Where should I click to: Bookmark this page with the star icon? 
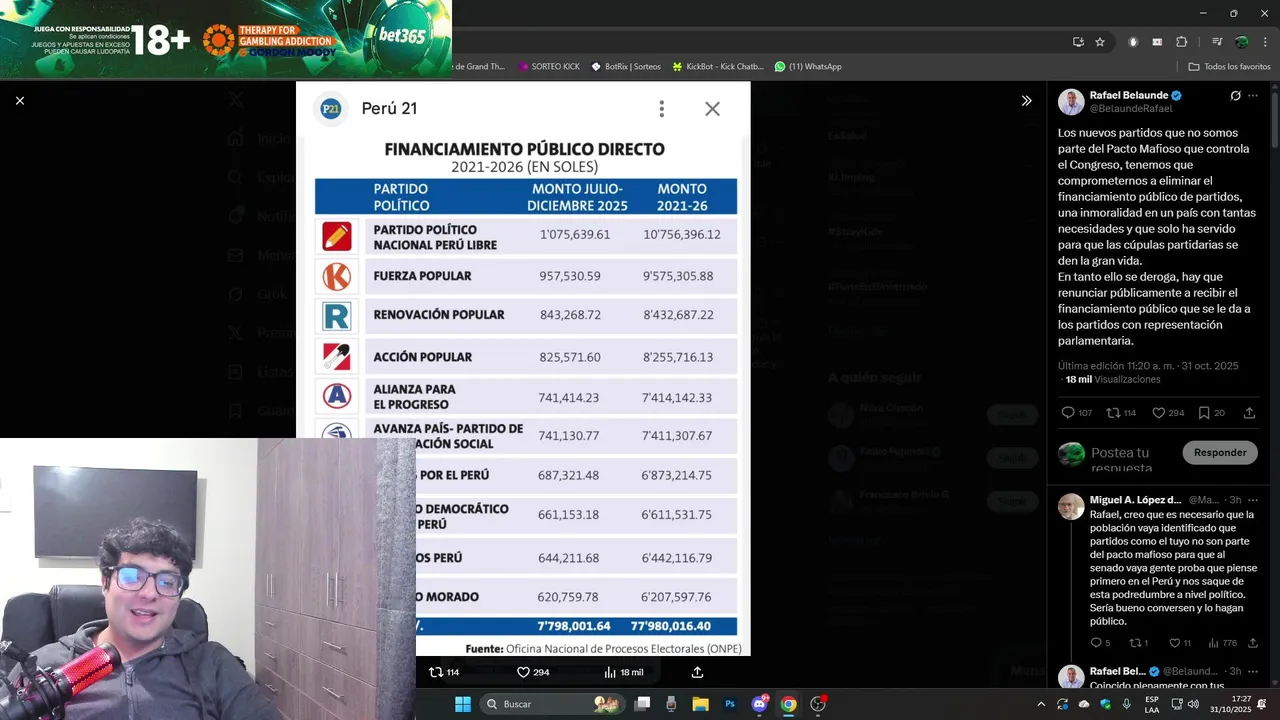(x=1100, y=42)
